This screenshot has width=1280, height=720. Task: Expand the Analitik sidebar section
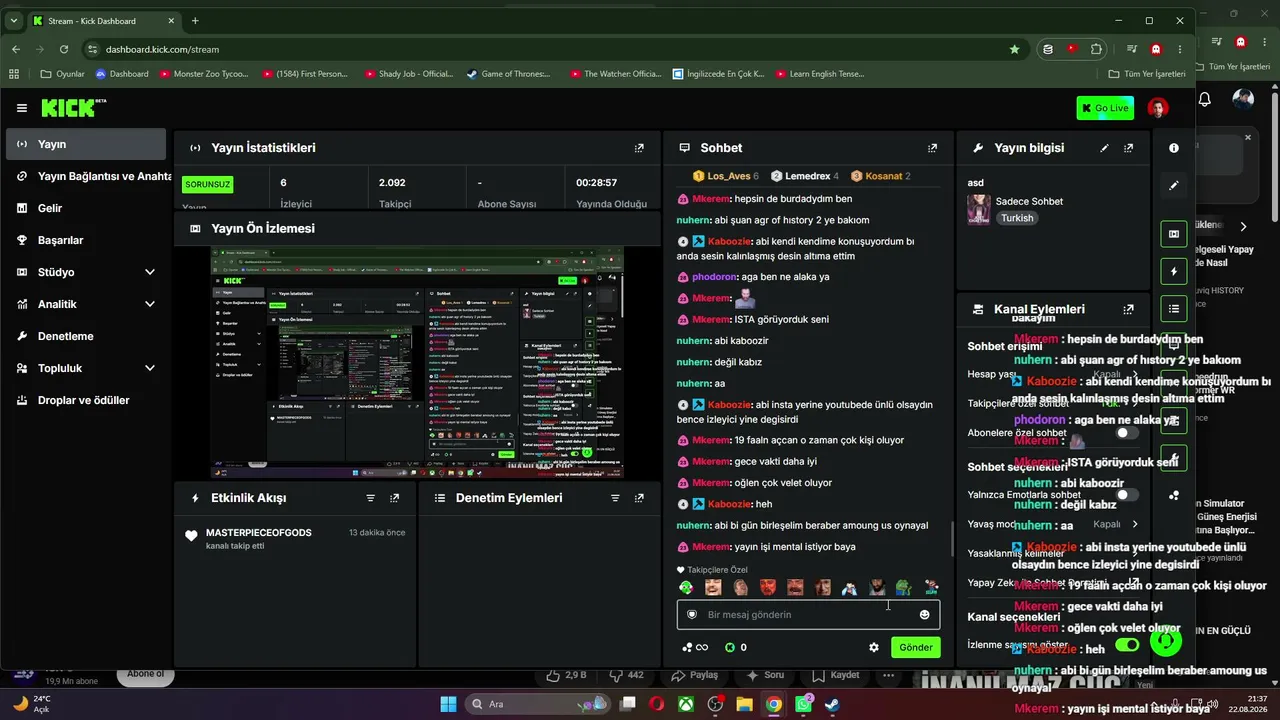pyautogui.click(x=86, y=304)
